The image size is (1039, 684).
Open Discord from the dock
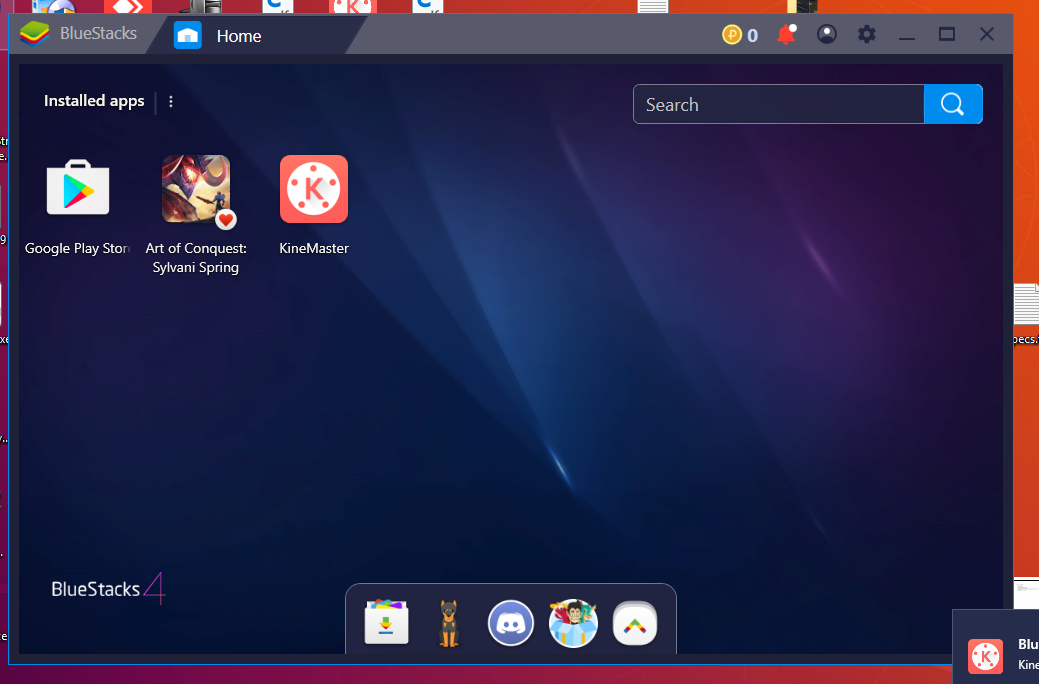(511, 623)
